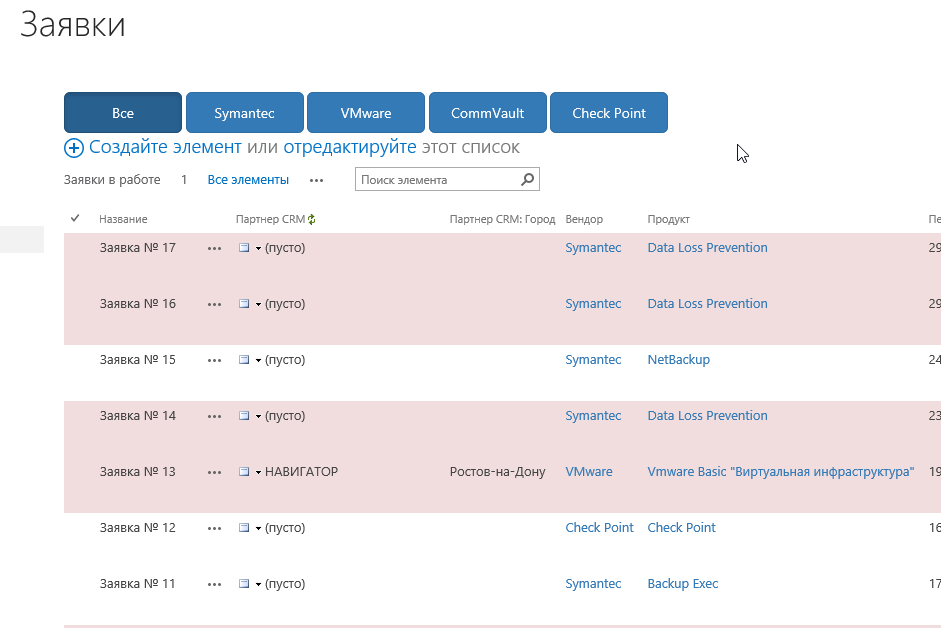Open the ellipsis menu for Заявка № 11
This screenshot has height=628, width=941.
pyautogui.click(x=214, y=585)
